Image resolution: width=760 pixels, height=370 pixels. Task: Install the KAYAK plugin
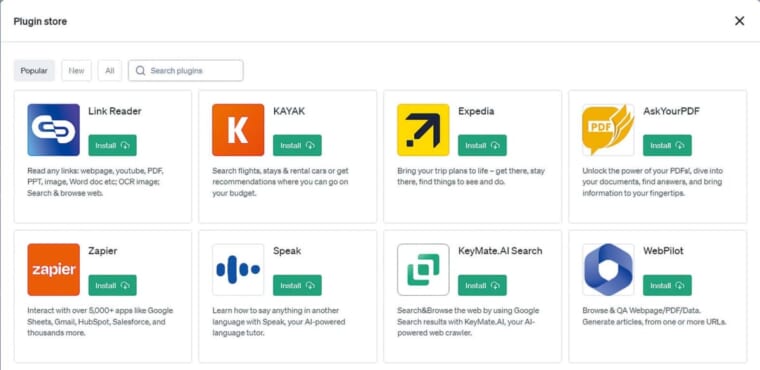click(297, 145)
